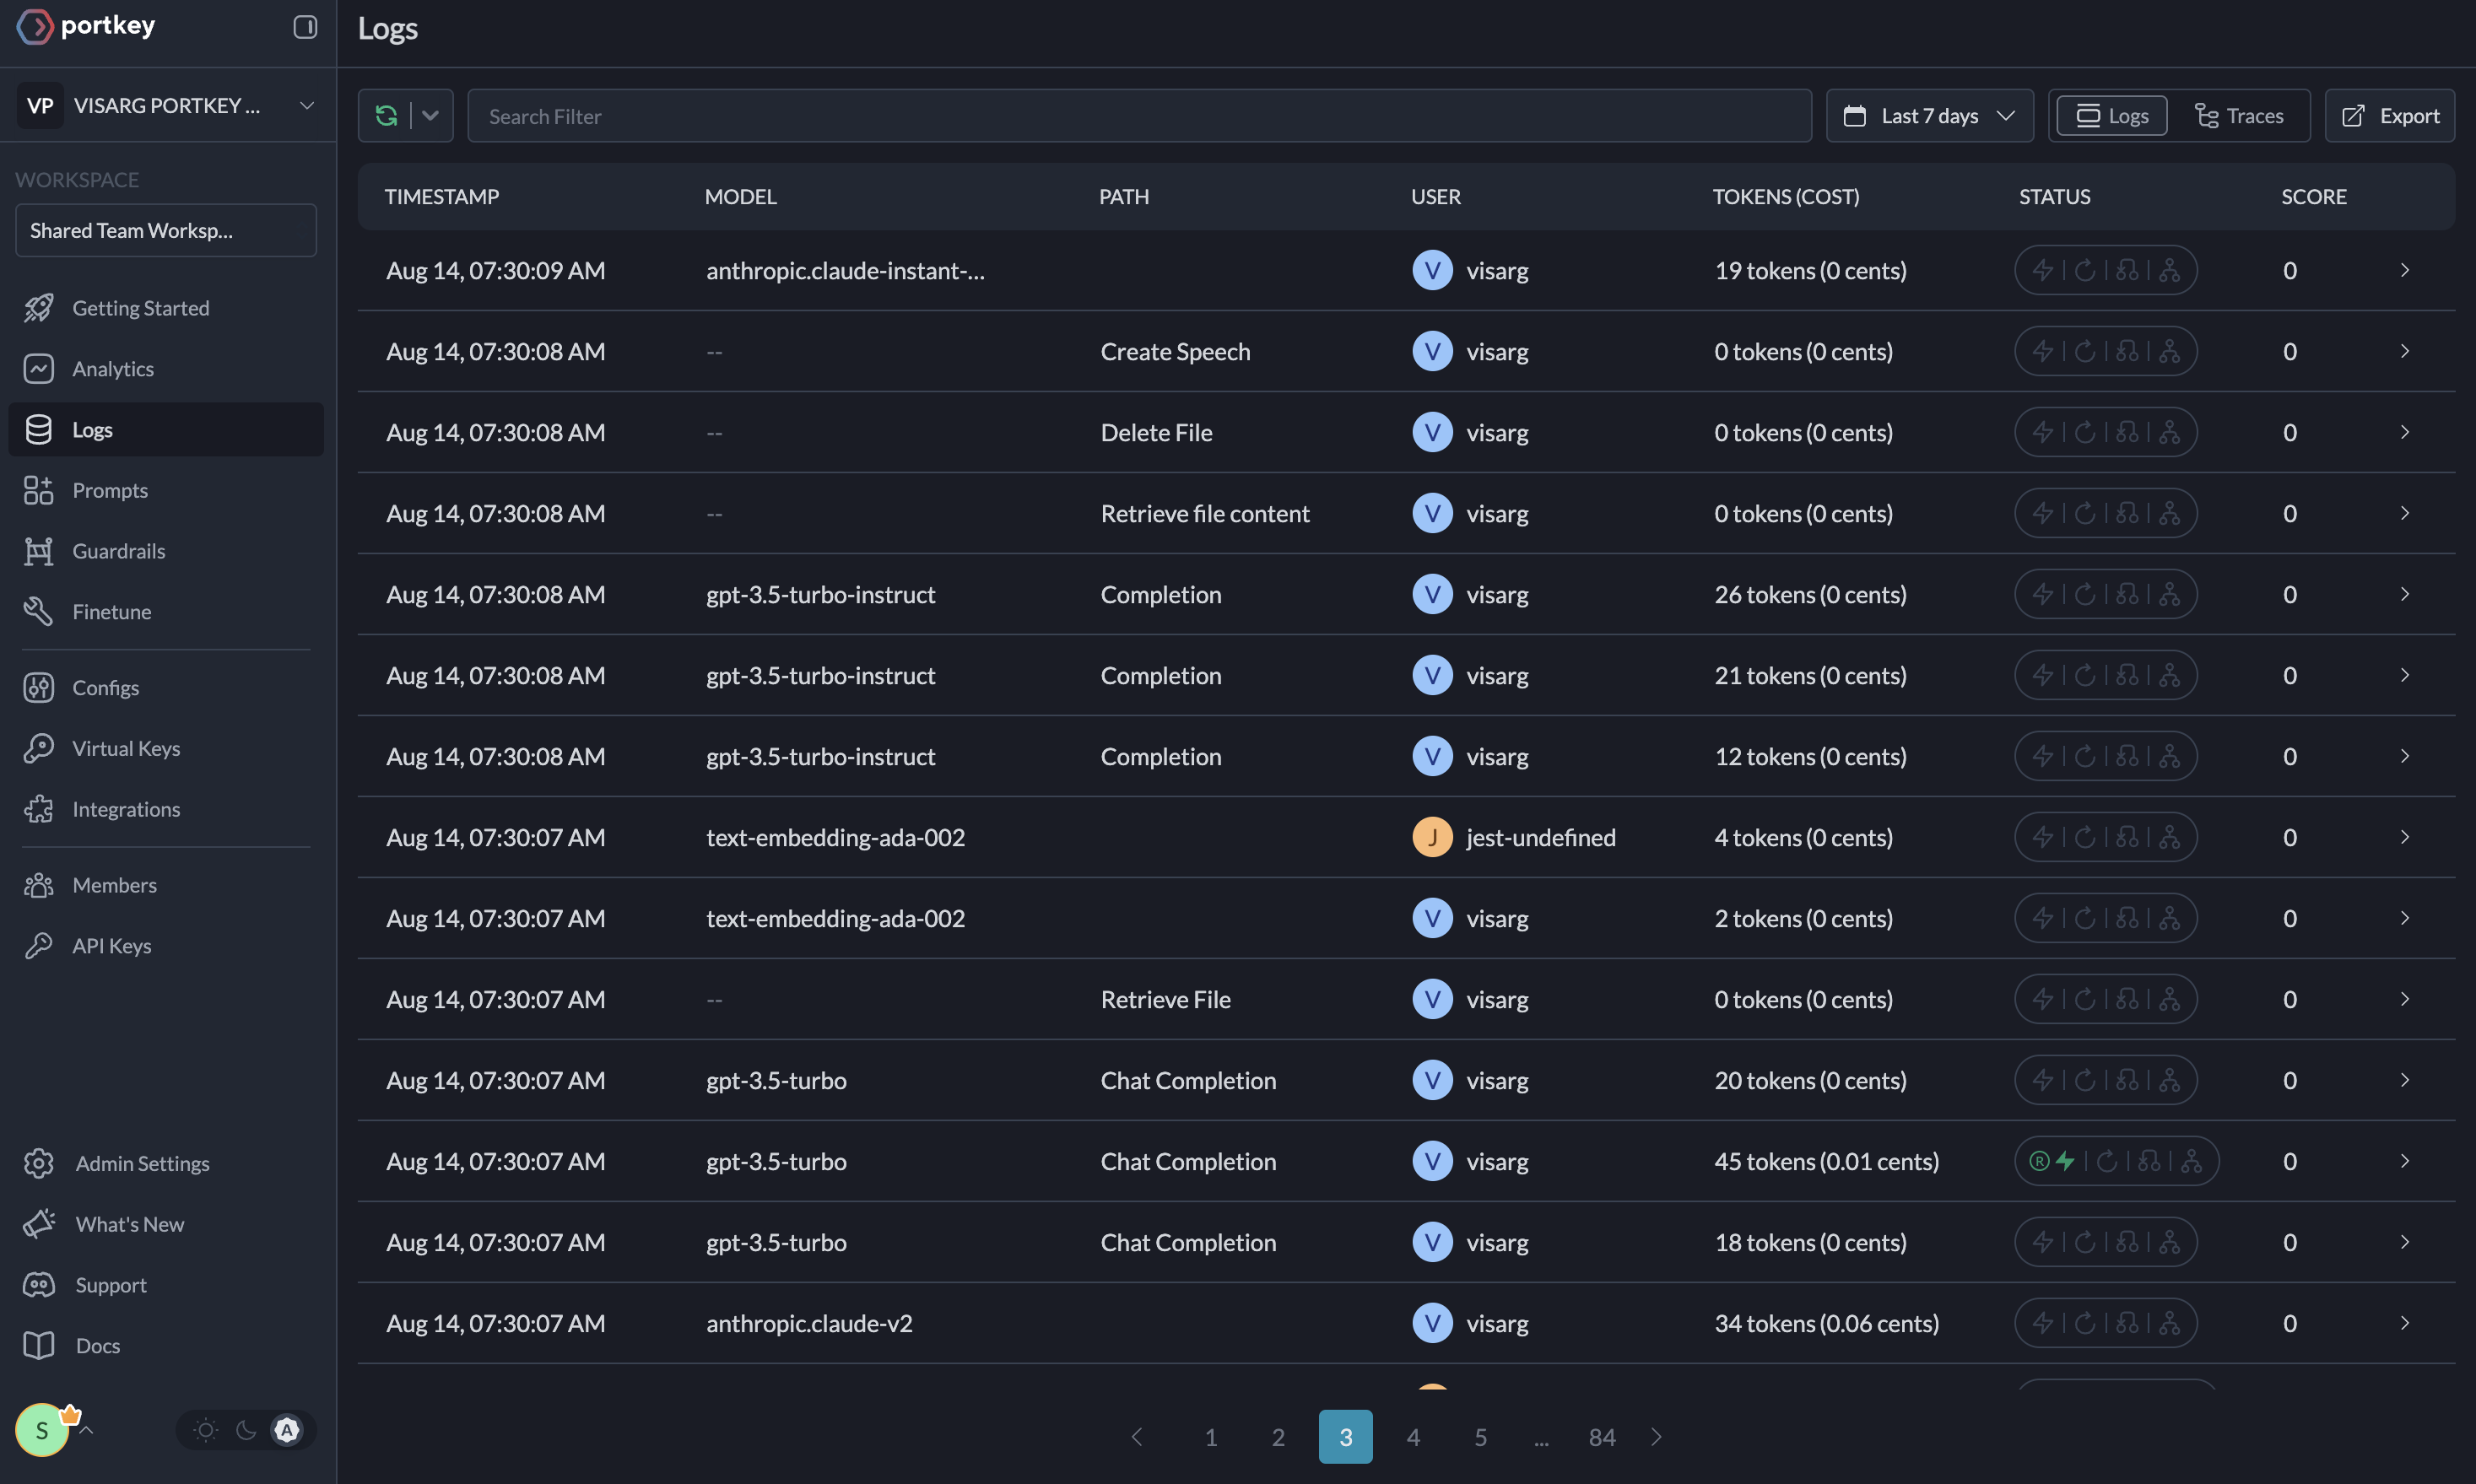Image resolution: width=2476 pixels, height=1484 pixels.
Task: Click the retry icon on Chat Completion row
Action: click(x=2082, y=1077)
